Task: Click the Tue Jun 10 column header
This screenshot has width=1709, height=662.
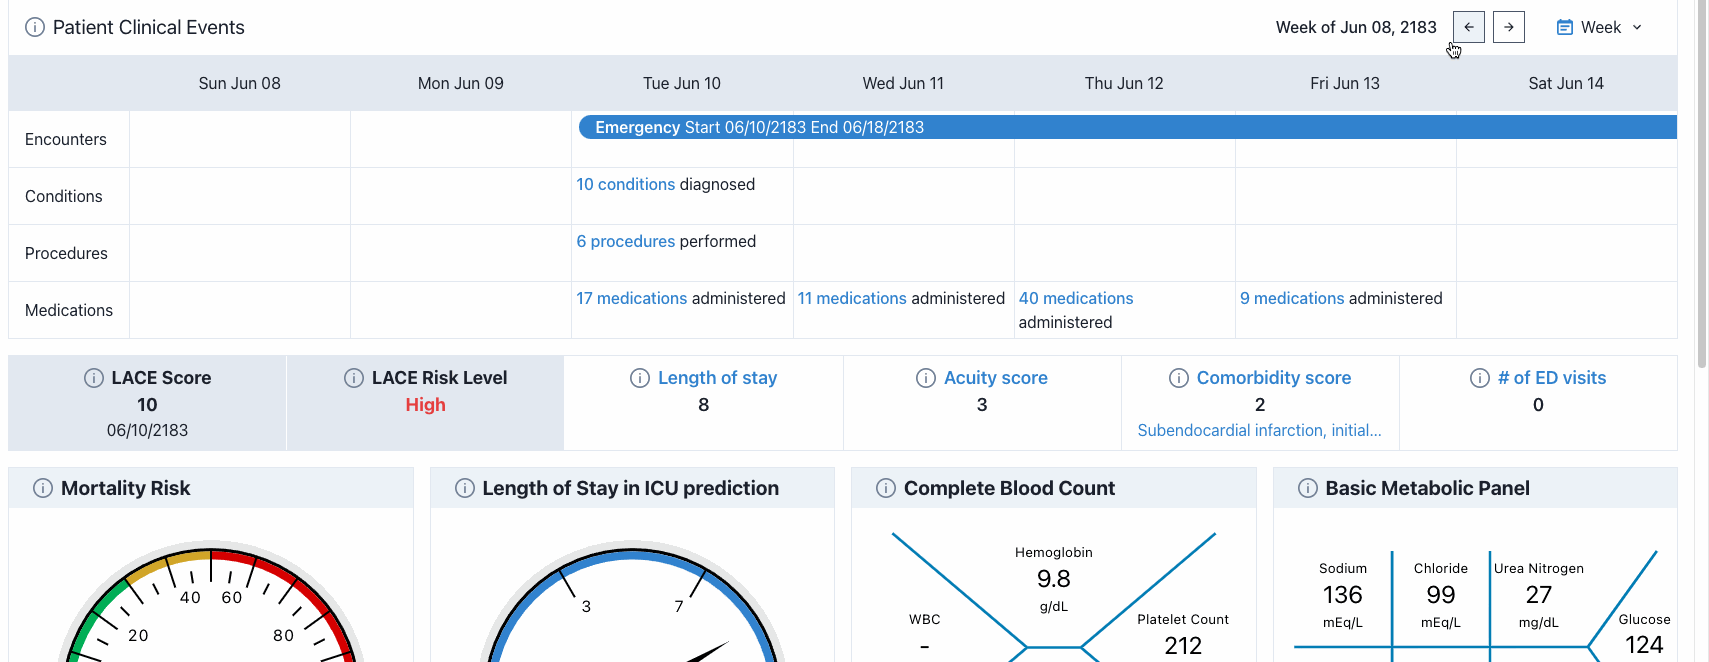Action: pos(682,83)
